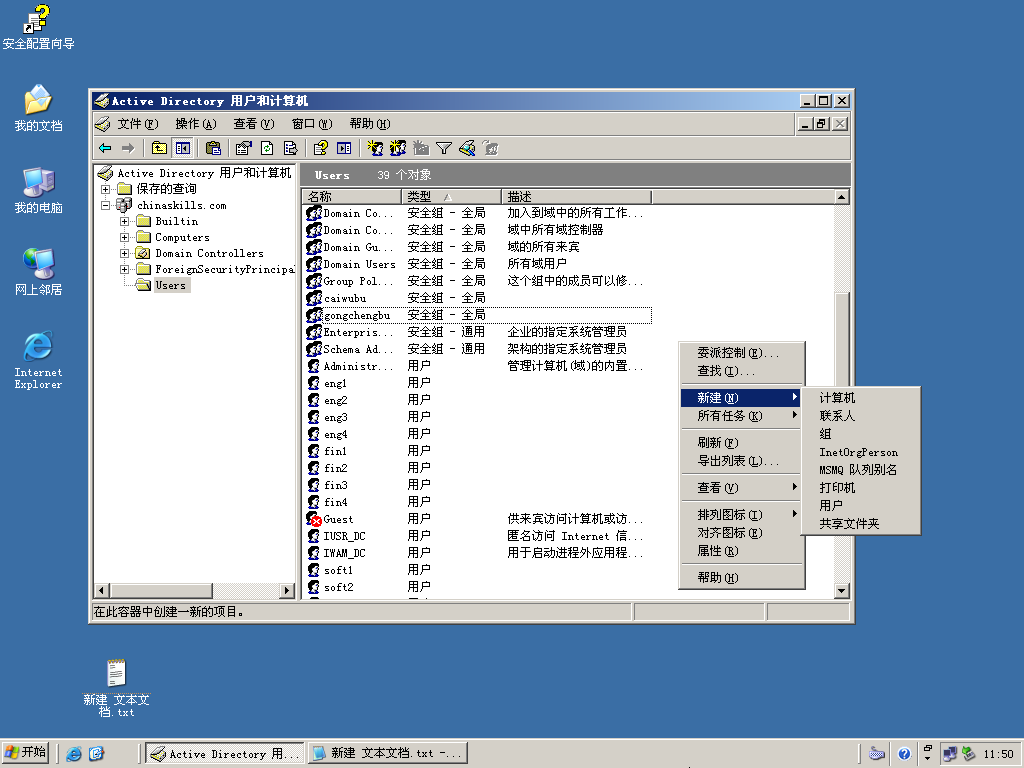
Task: Open the My Documents desktop icon
Action: (39, 108)
